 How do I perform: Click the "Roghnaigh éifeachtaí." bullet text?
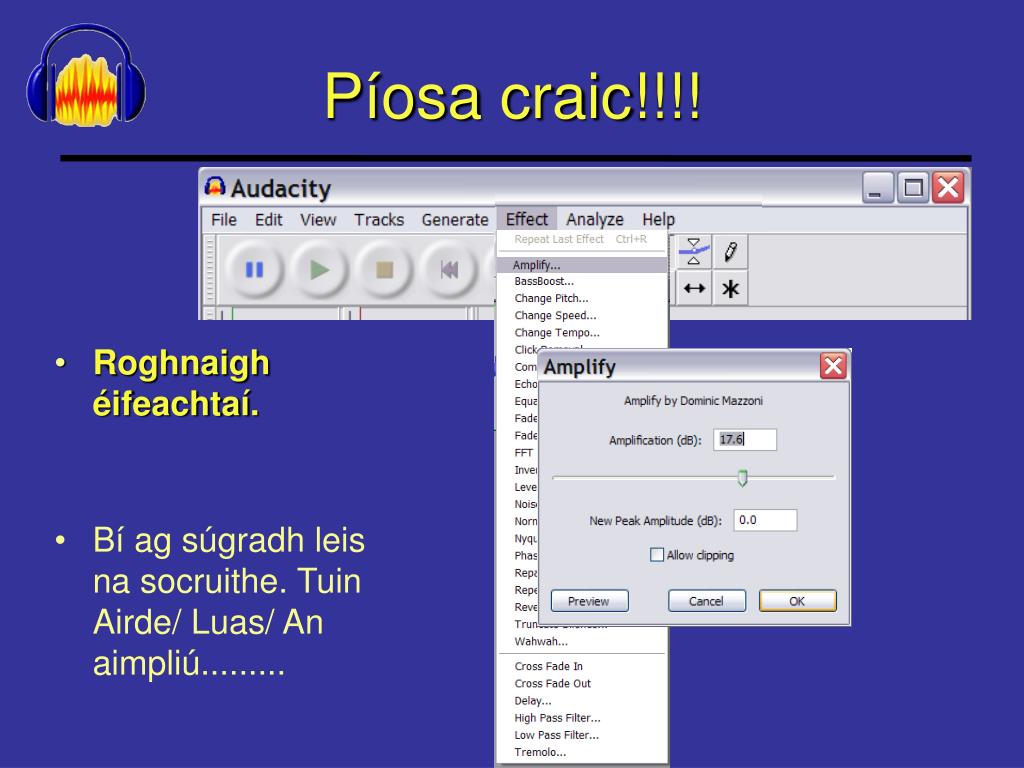coord(181,383)
